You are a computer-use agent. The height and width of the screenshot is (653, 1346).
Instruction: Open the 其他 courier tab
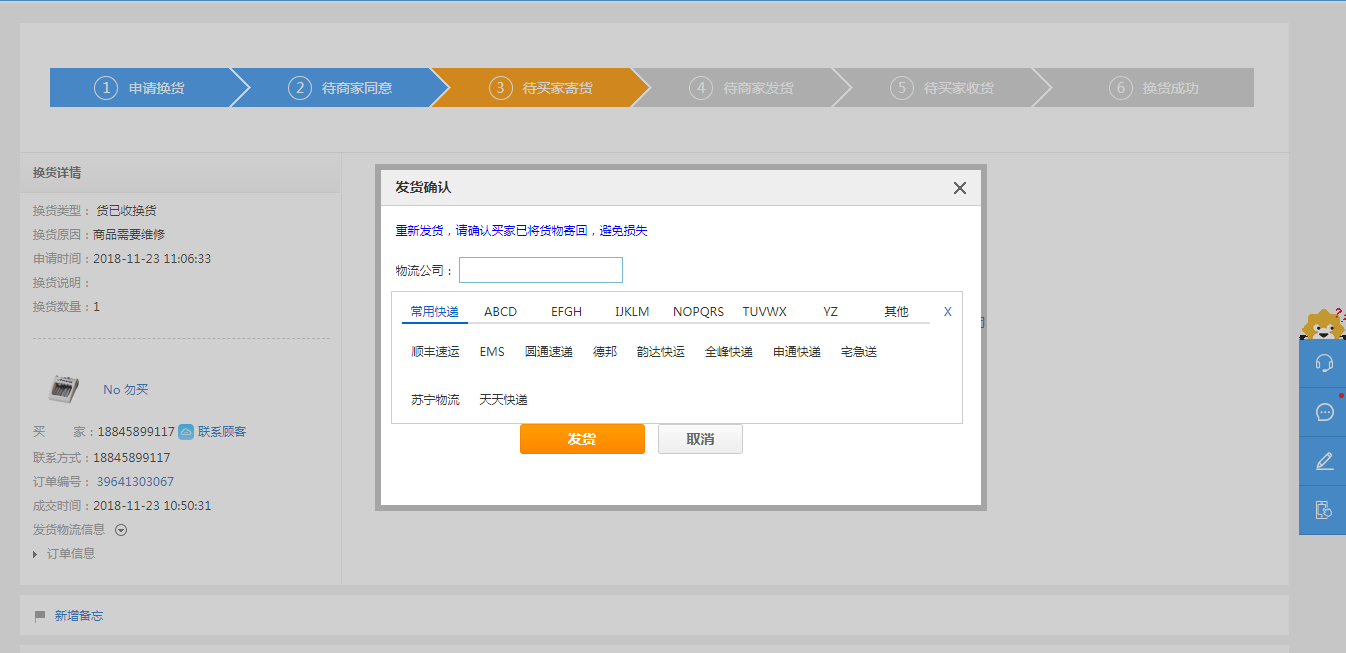point(896,312)
